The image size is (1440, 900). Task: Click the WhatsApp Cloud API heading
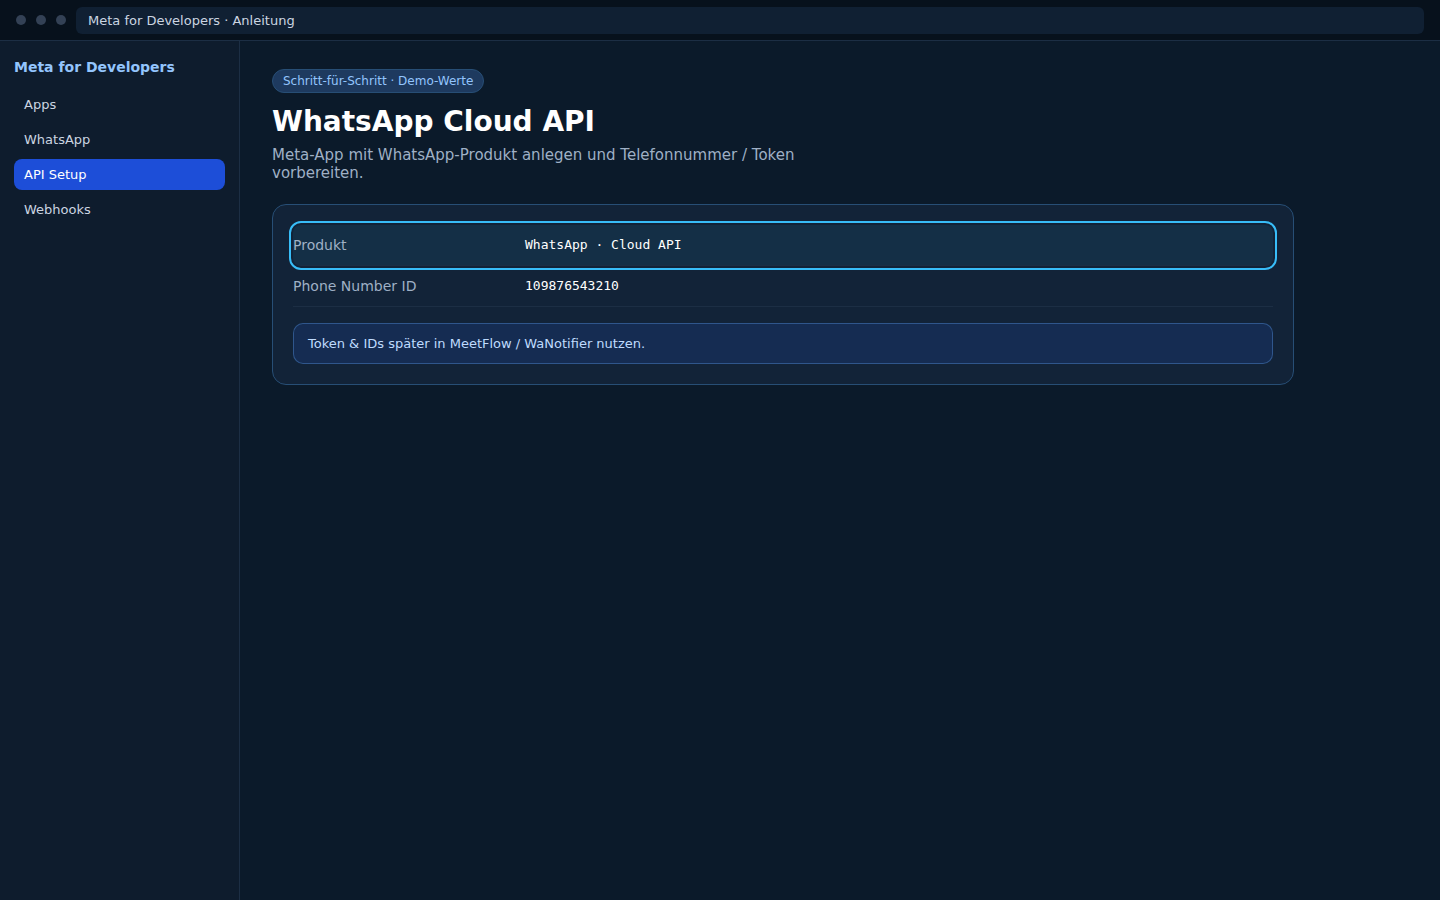[x=433, y=121]
